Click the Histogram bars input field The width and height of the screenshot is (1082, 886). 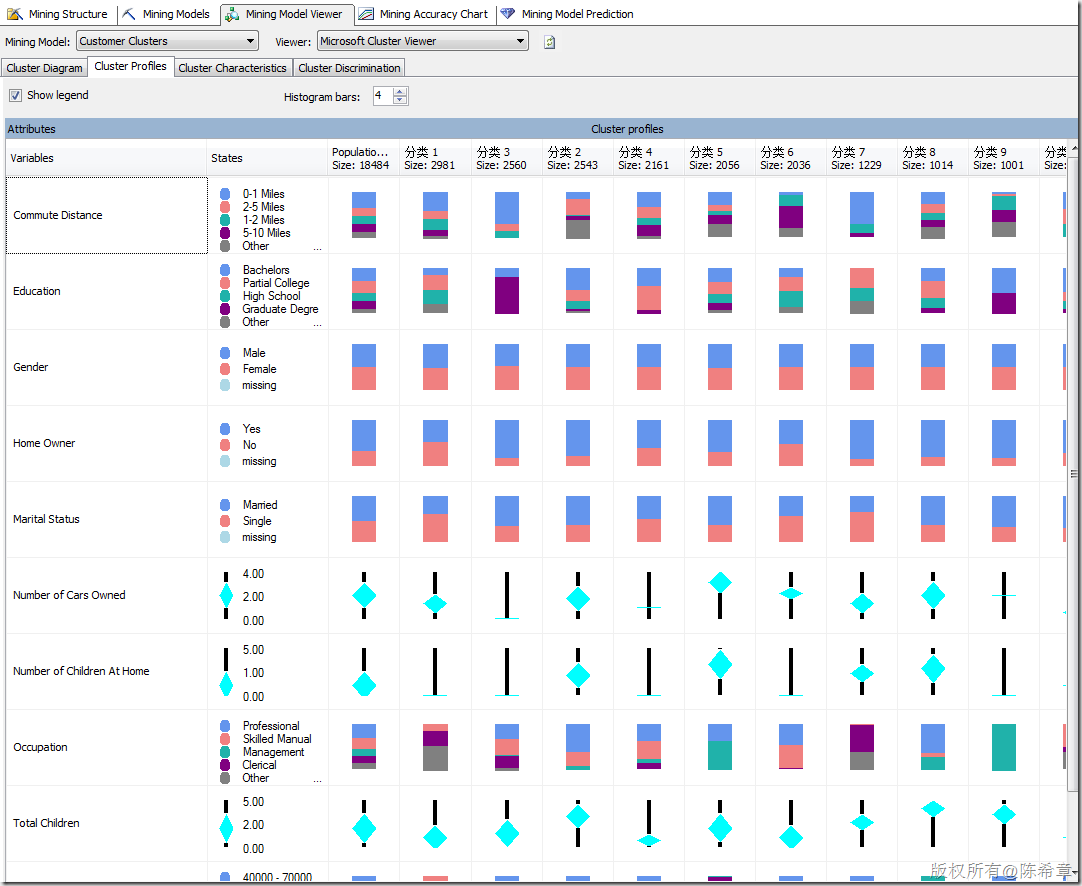coord(383,96)
